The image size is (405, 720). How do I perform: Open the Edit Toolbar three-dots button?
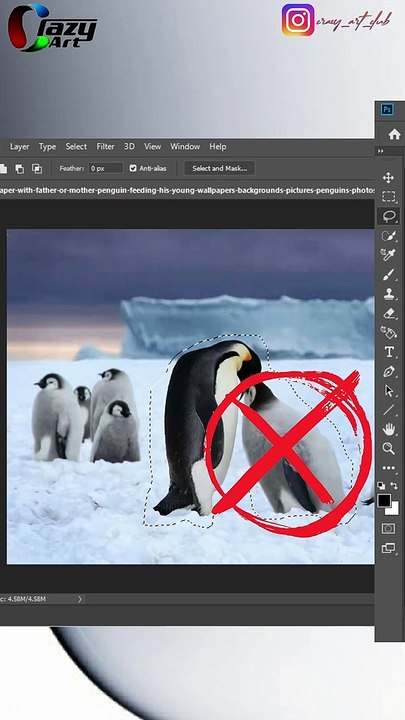(x=388, y=468)
